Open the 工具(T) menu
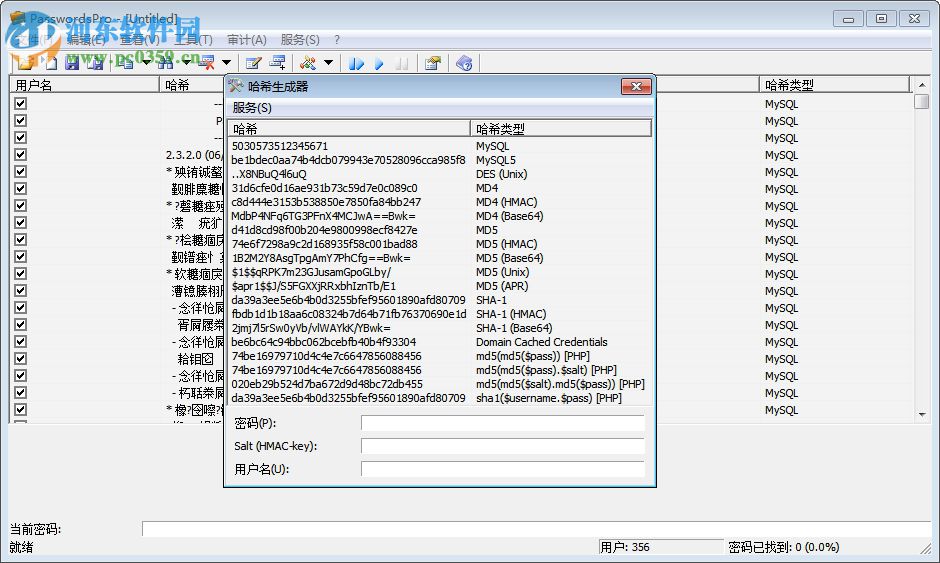 pyautogui.click(x=193, y=40)
